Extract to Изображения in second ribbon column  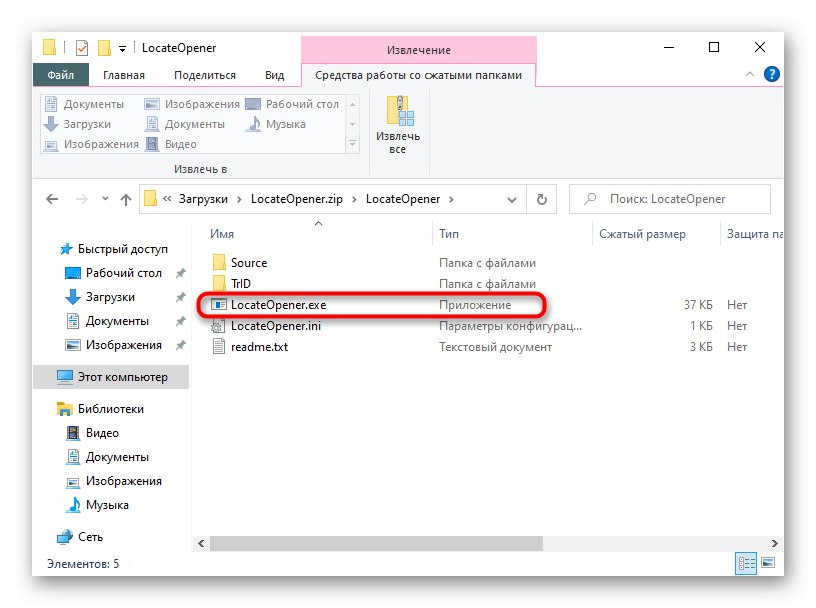tap(193, 104)
